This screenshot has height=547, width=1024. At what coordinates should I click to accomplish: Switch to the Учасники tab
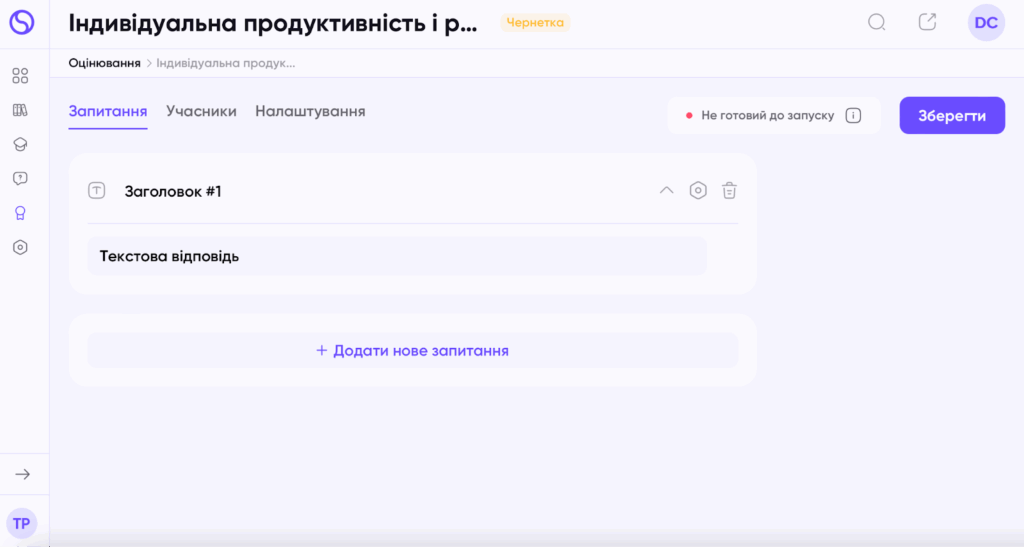(201, 111)
